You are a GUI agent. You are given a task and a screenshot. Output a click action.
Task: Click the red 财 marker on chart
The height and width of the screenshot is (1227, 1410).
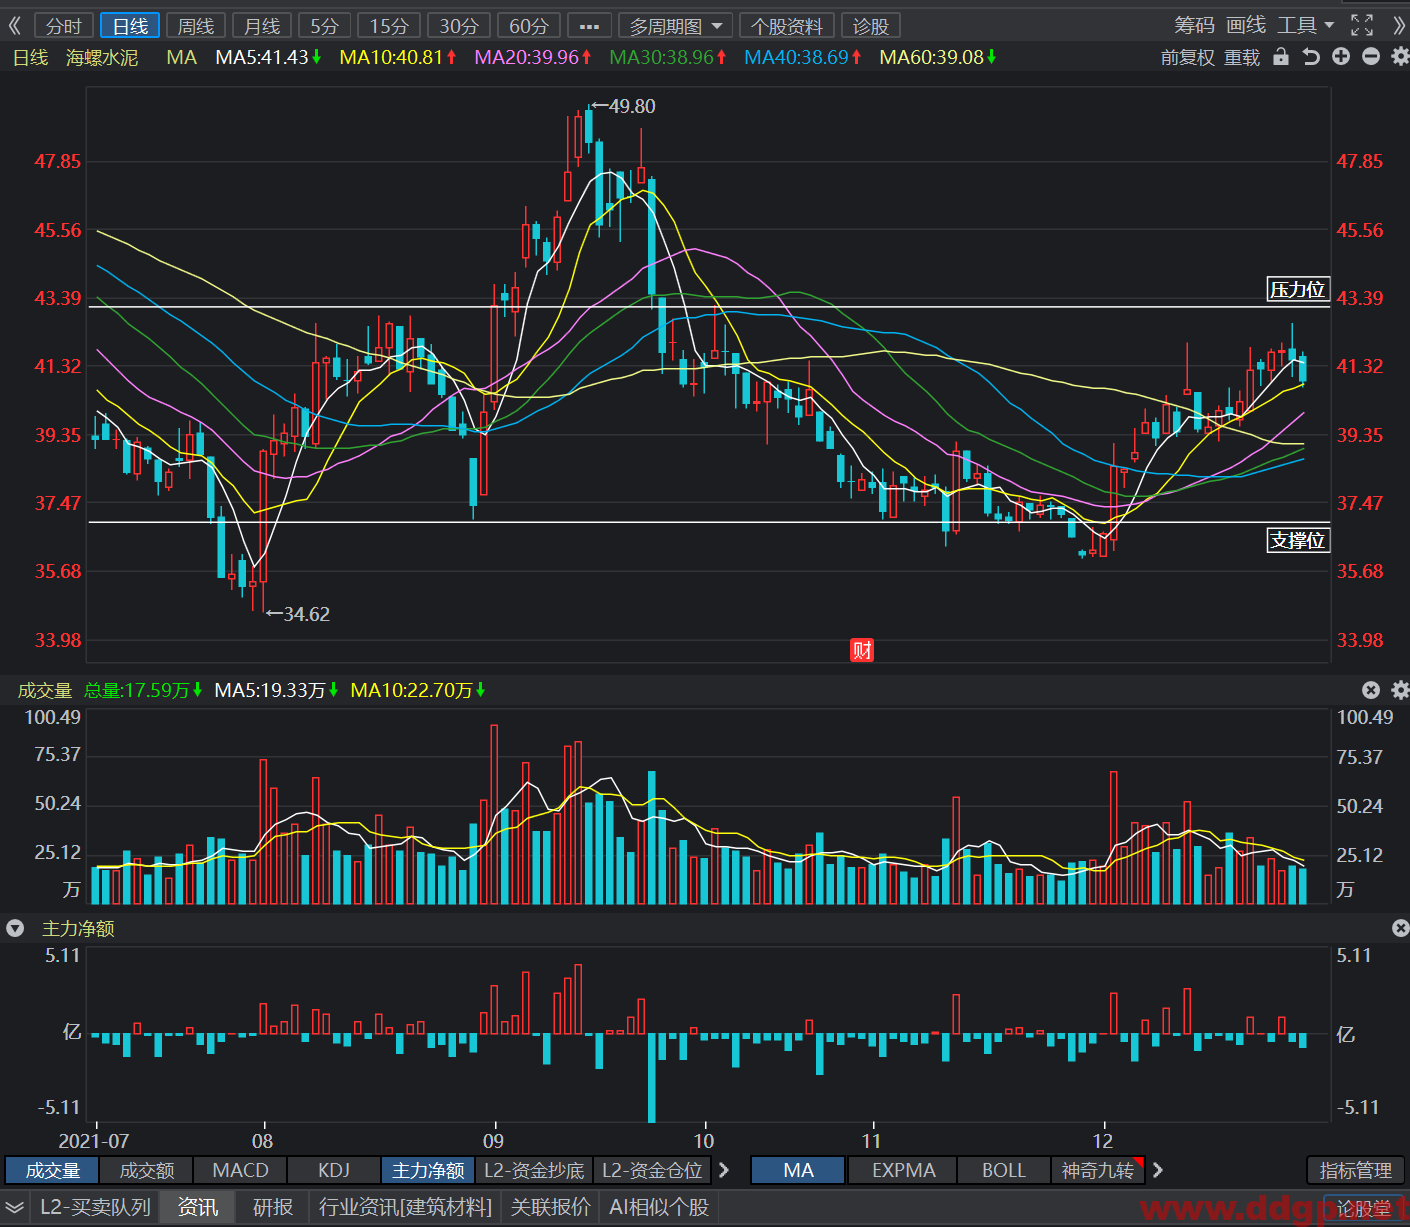click(862, 650)
